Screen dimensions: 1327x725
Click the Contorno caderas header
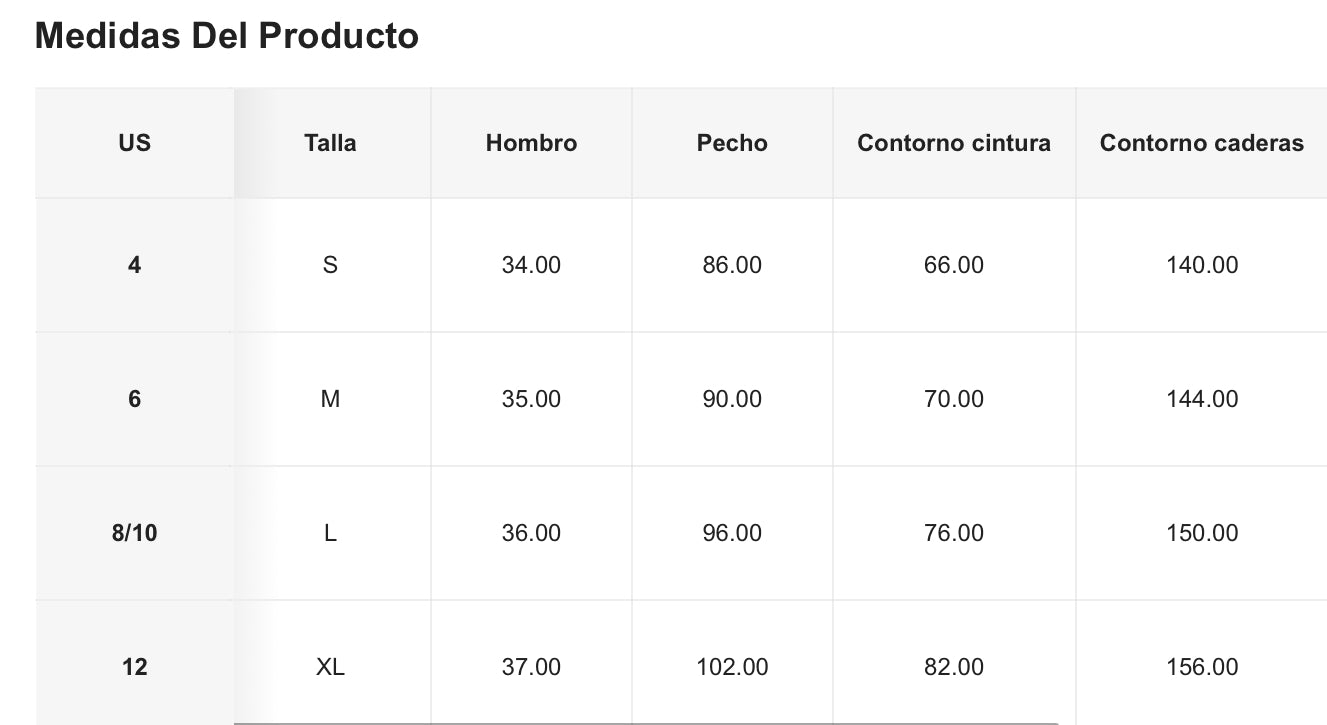click(x=1201, y=143)
